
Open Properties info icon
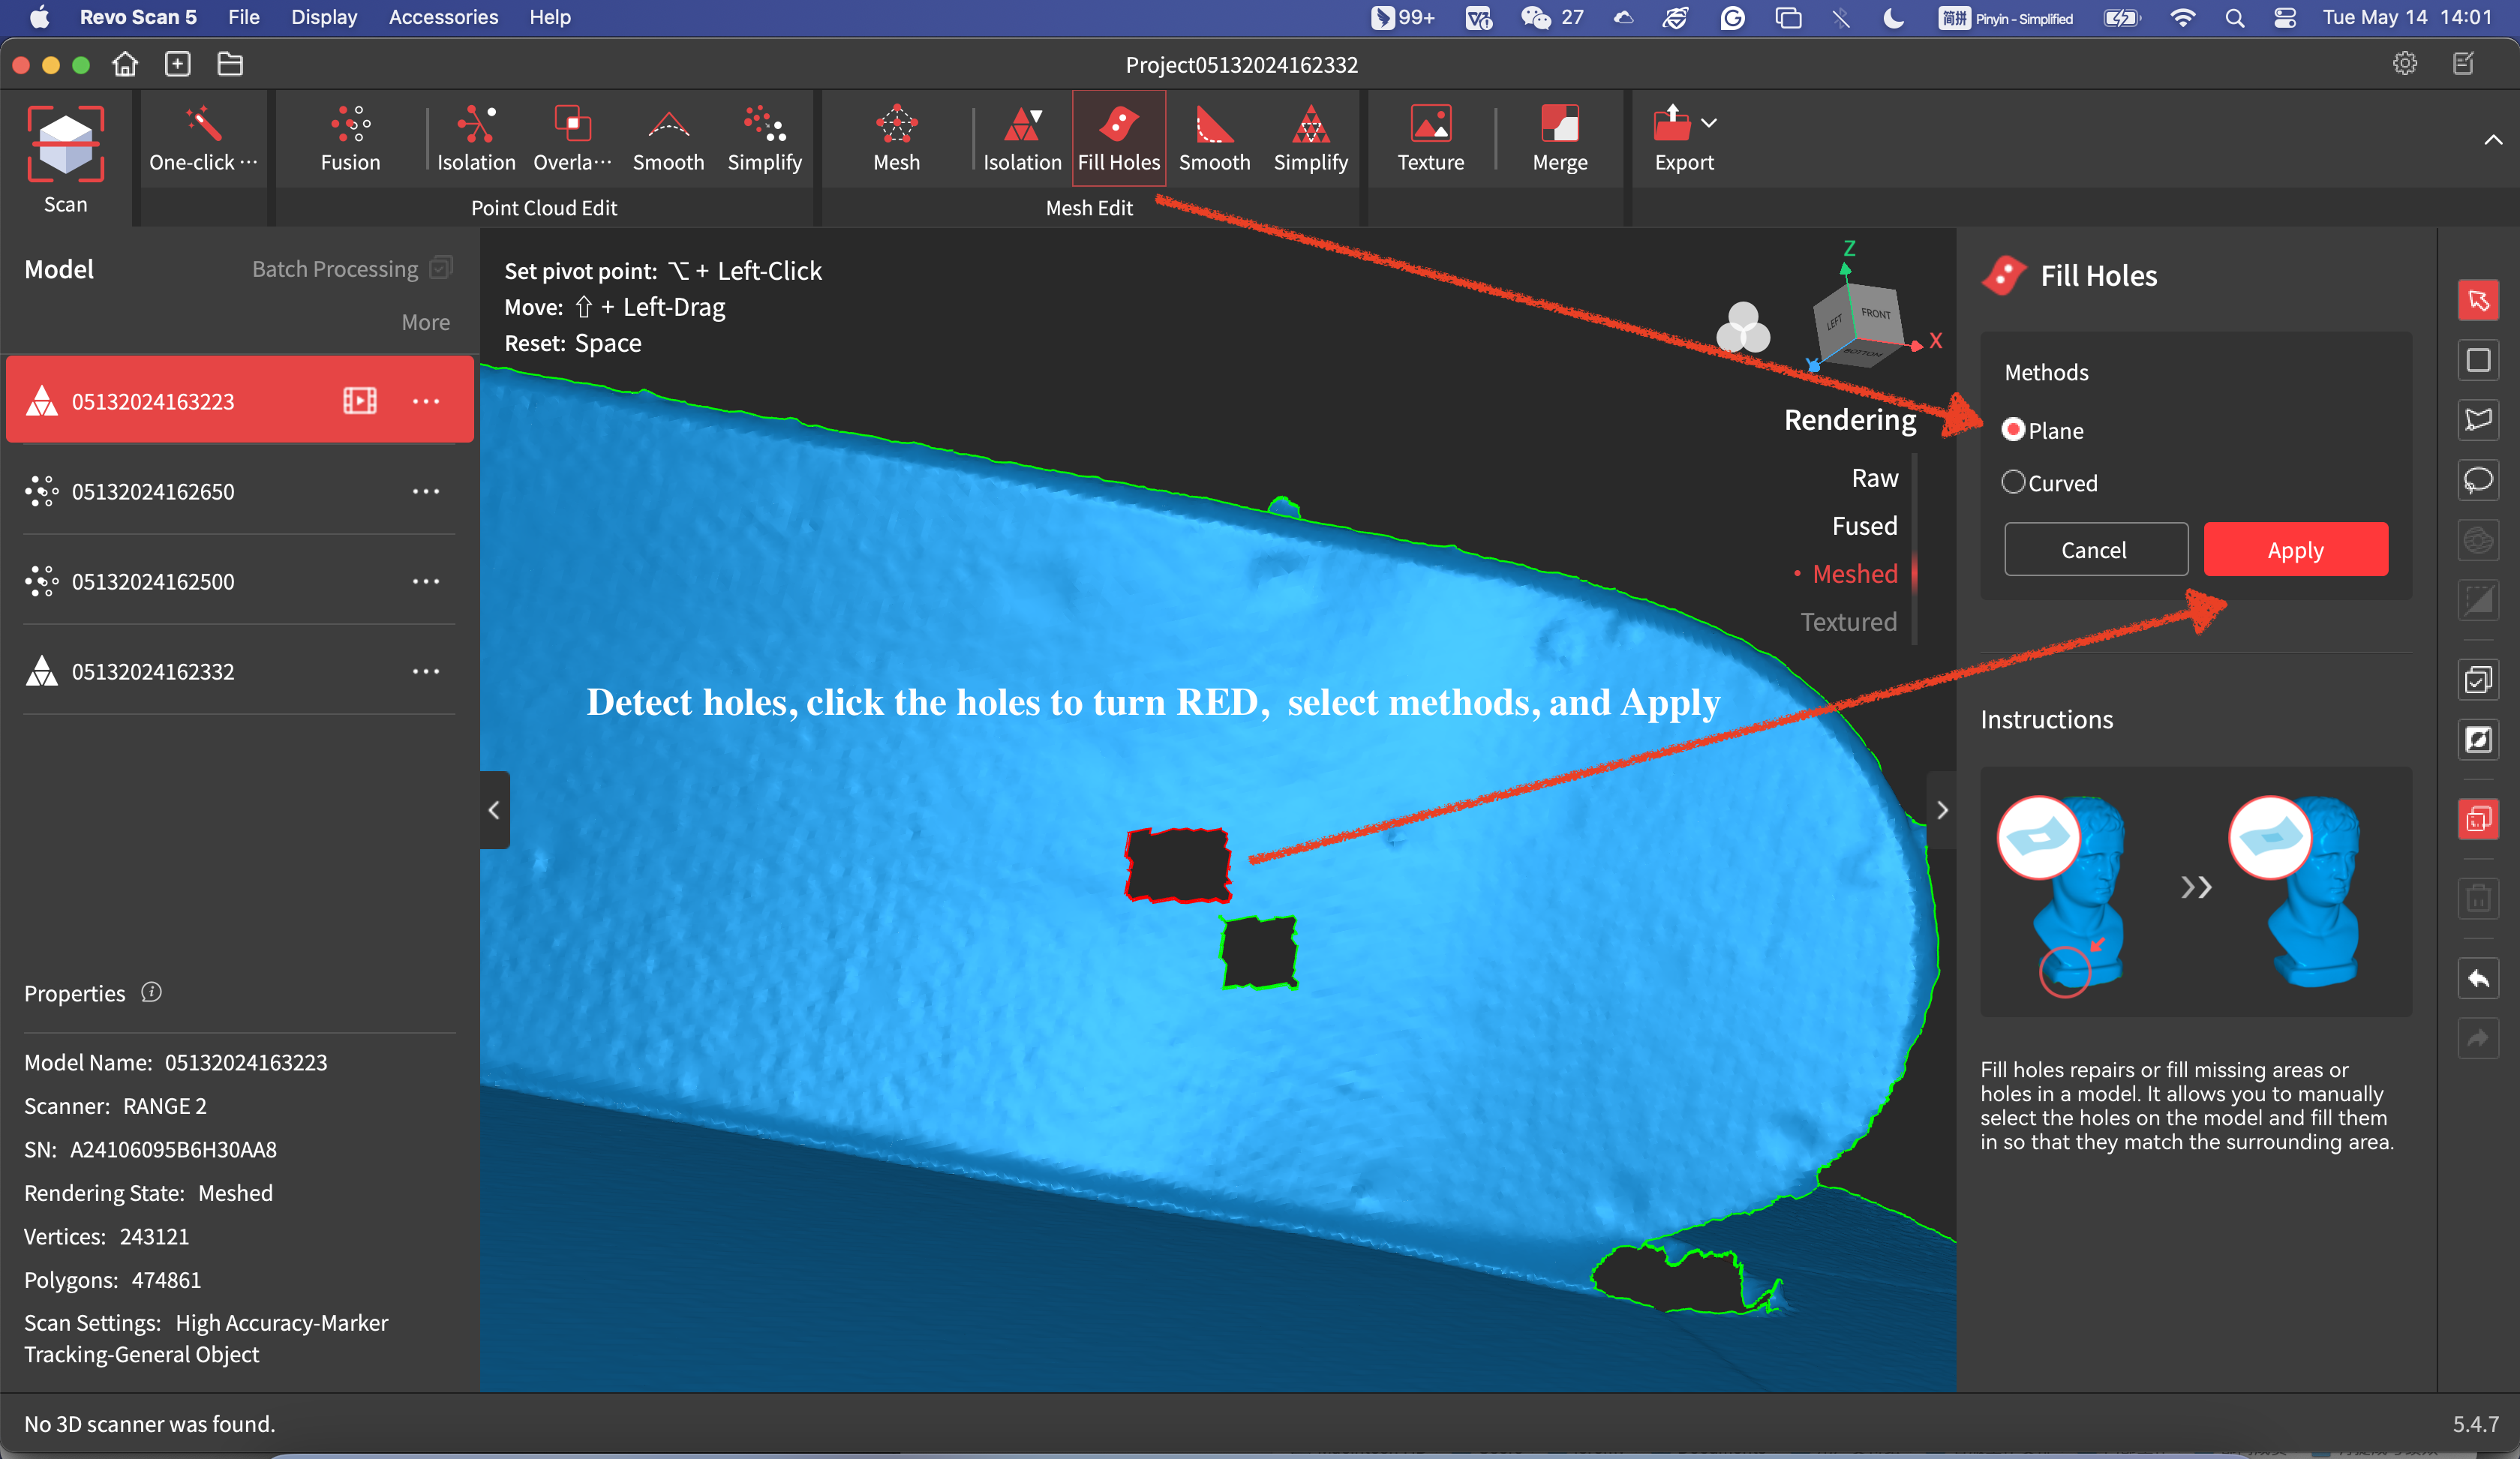151,992
